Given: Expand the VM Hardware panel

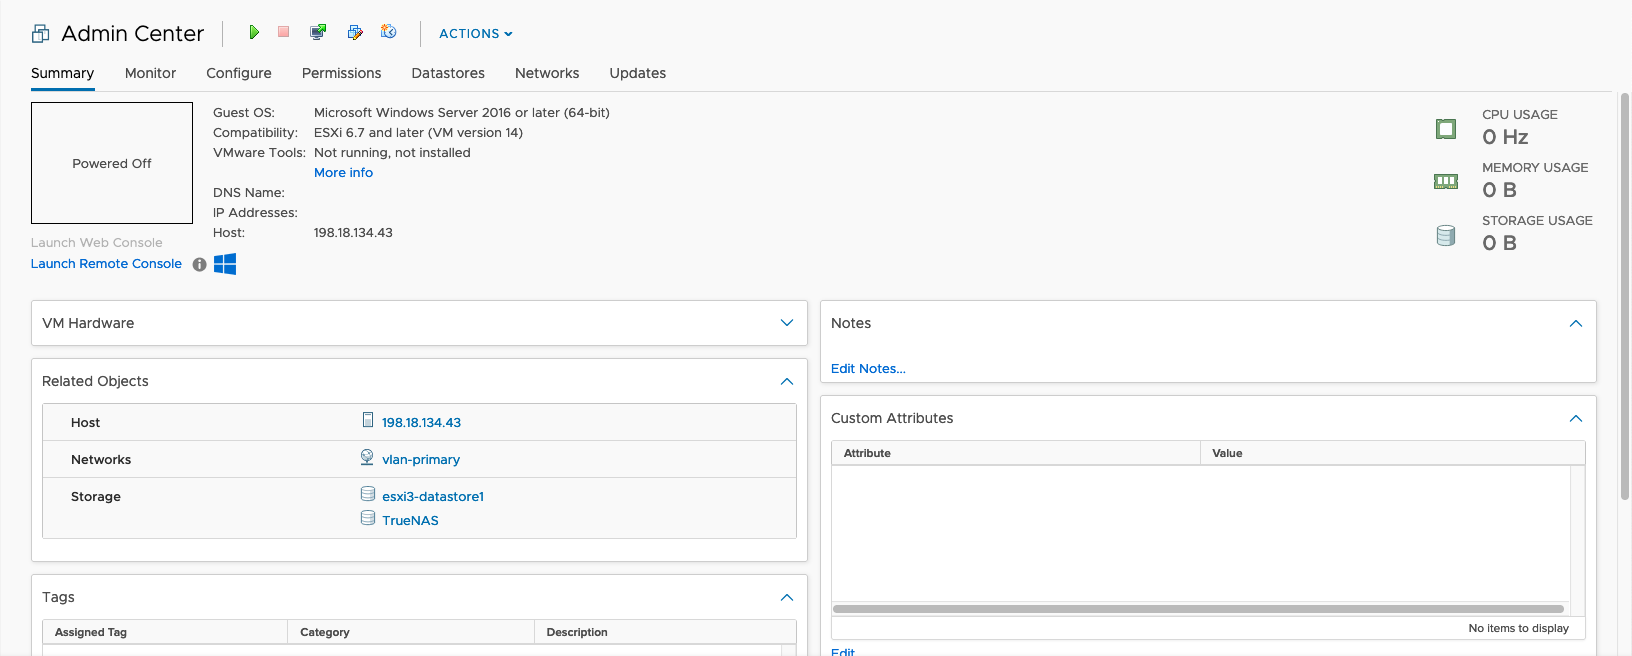Looking at the screenshot, I should (x=786, y=323).
